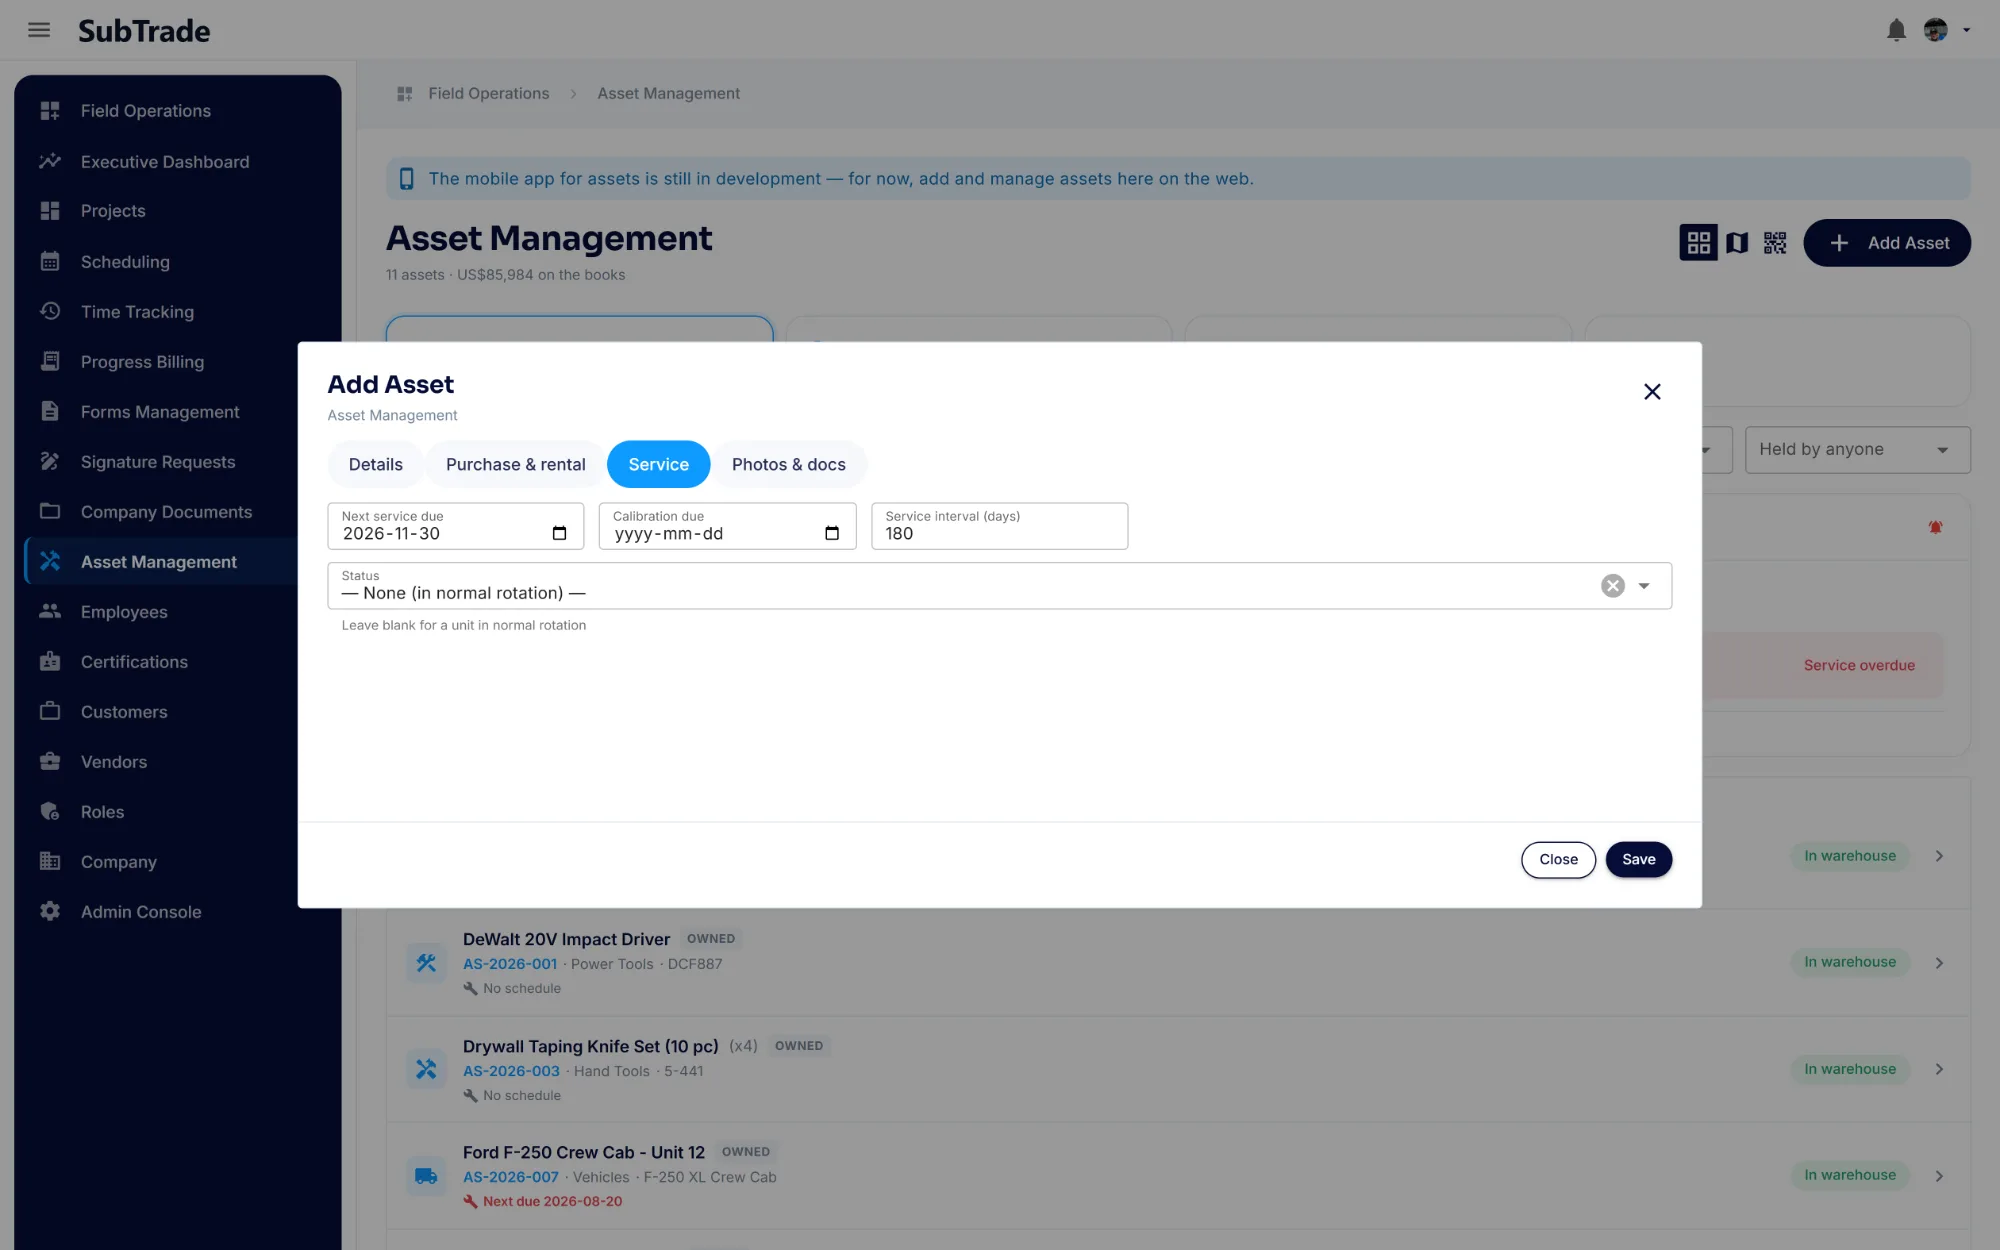Image resolution: width=2000 pixels, height=1250 pixels.
Task: Open Scheduling from the sidebar
Action: [x=125, y=261]
